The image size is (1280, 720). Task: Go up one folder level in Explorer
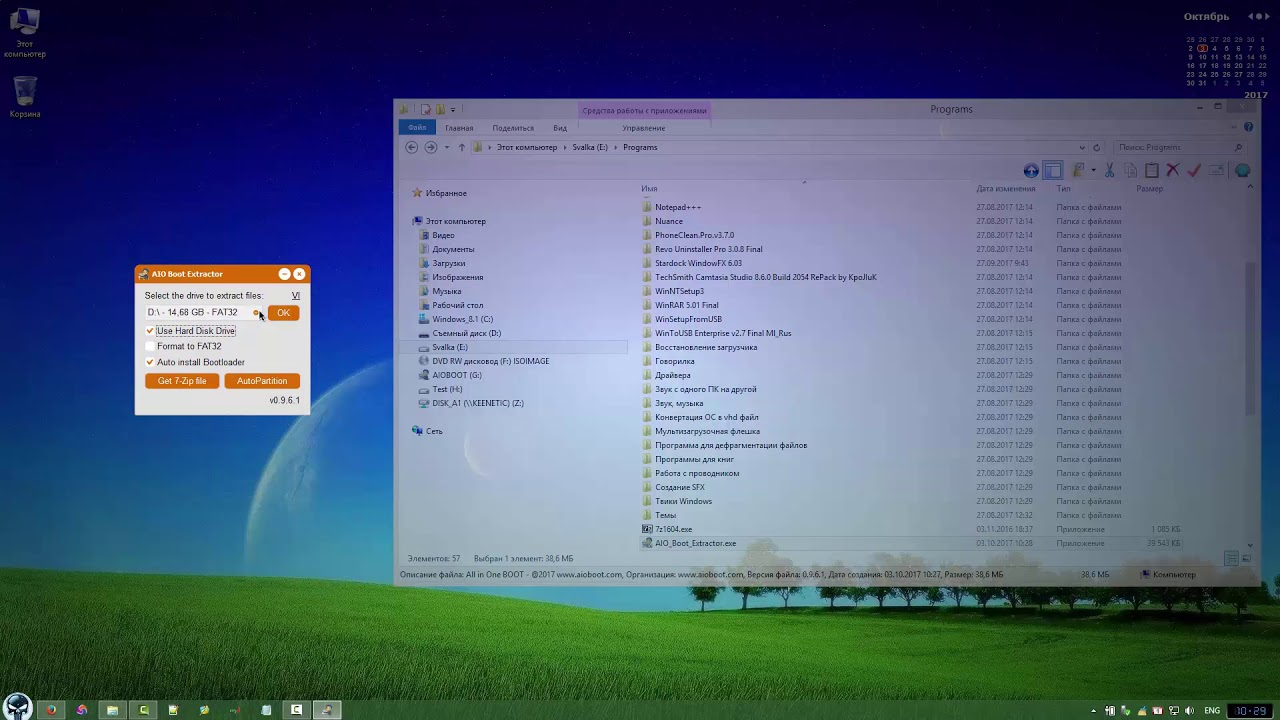pos(461,147)
